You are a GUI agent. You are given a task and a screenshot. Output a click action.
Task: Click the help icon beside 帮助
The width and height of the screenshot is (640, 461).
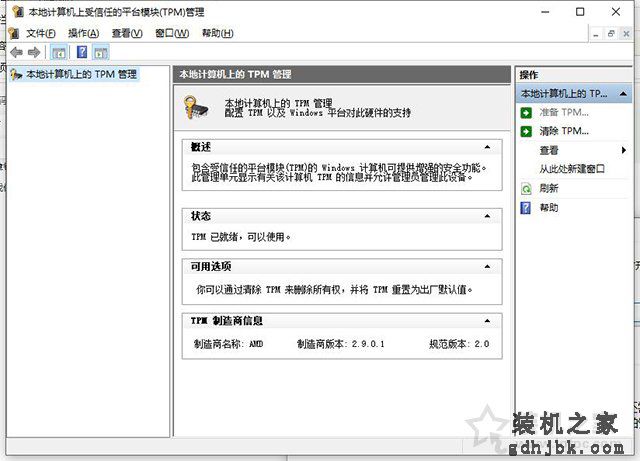tap(526, 207)
